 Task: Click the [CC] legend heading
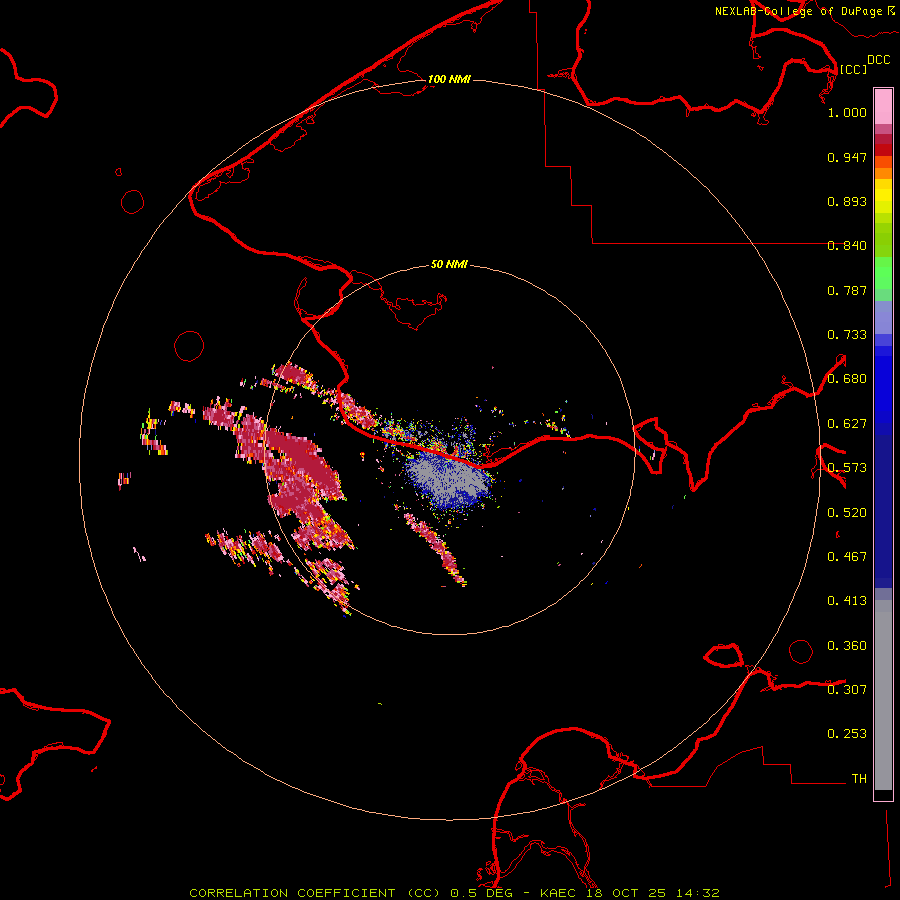pyautogui.click(x=853, y=69)
